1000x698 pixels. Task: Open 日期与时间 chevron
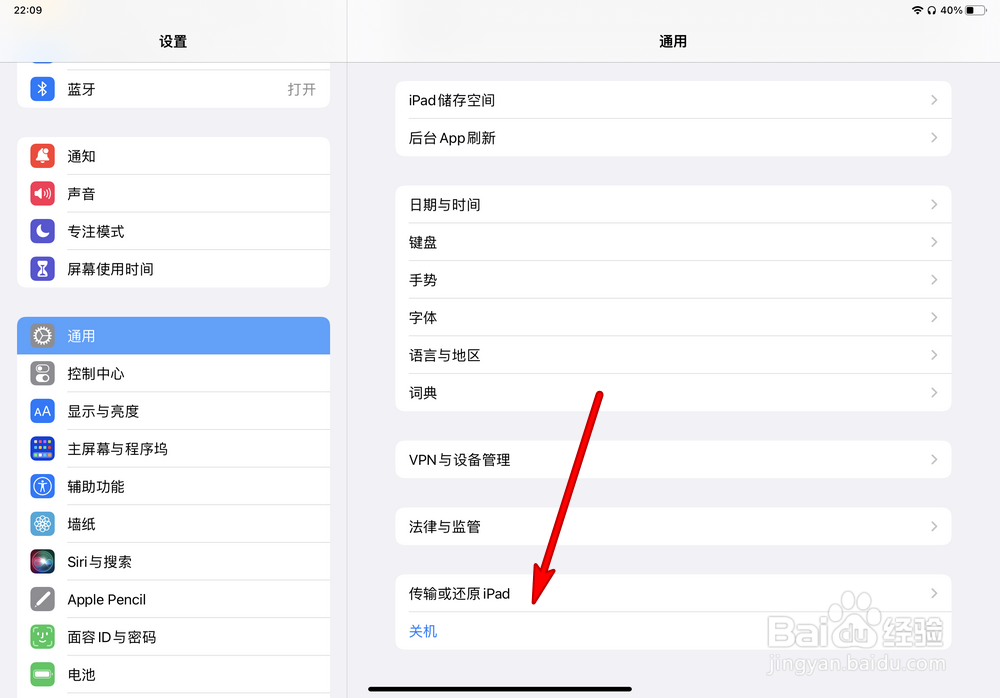934,204
